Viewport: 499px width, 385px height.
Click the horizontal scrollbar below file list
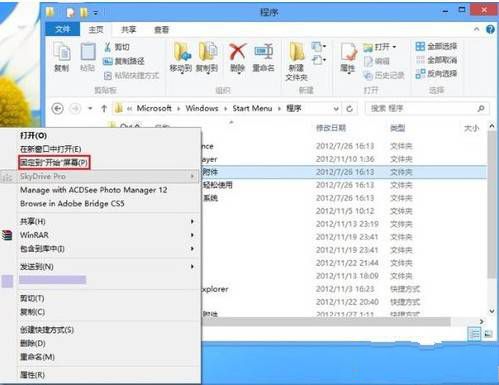point(326,322)
